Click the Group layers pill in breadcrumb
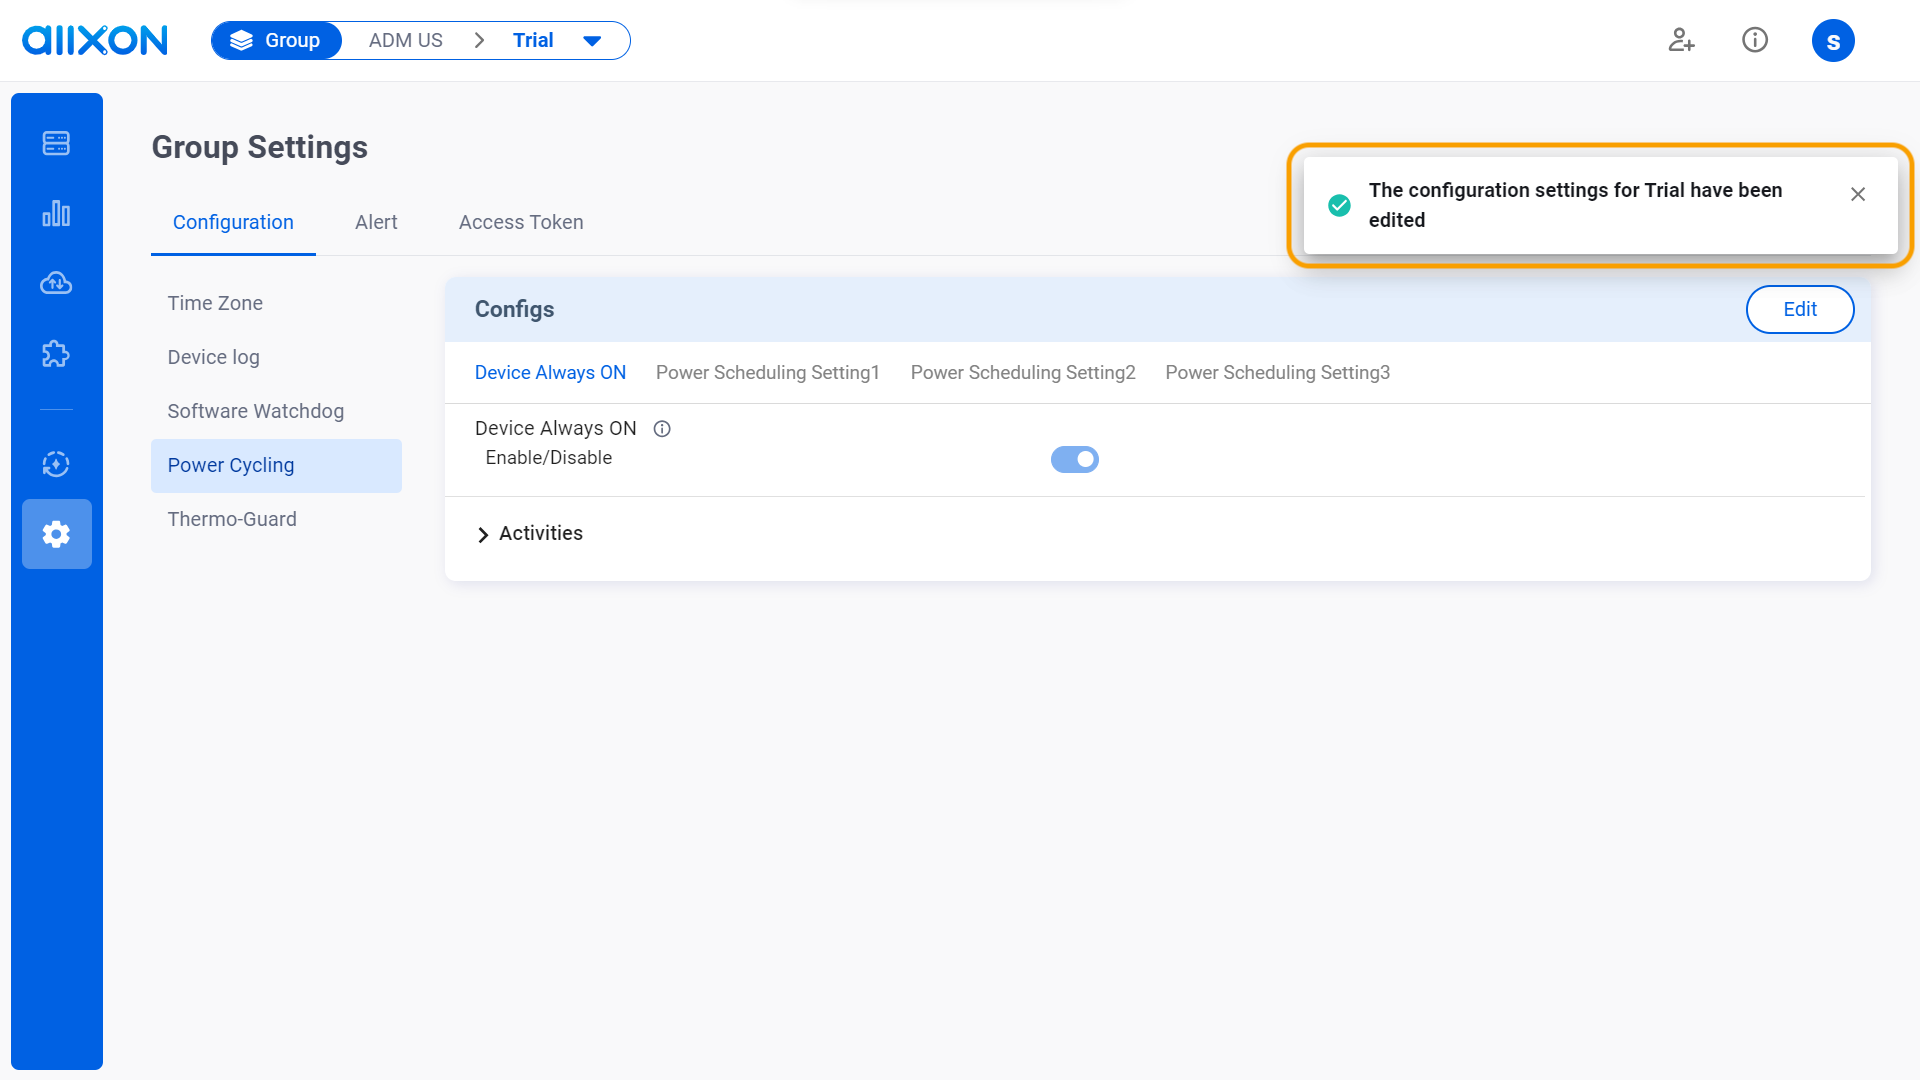The height and width of the screenshot is (1080, 1920). [276, 40]
